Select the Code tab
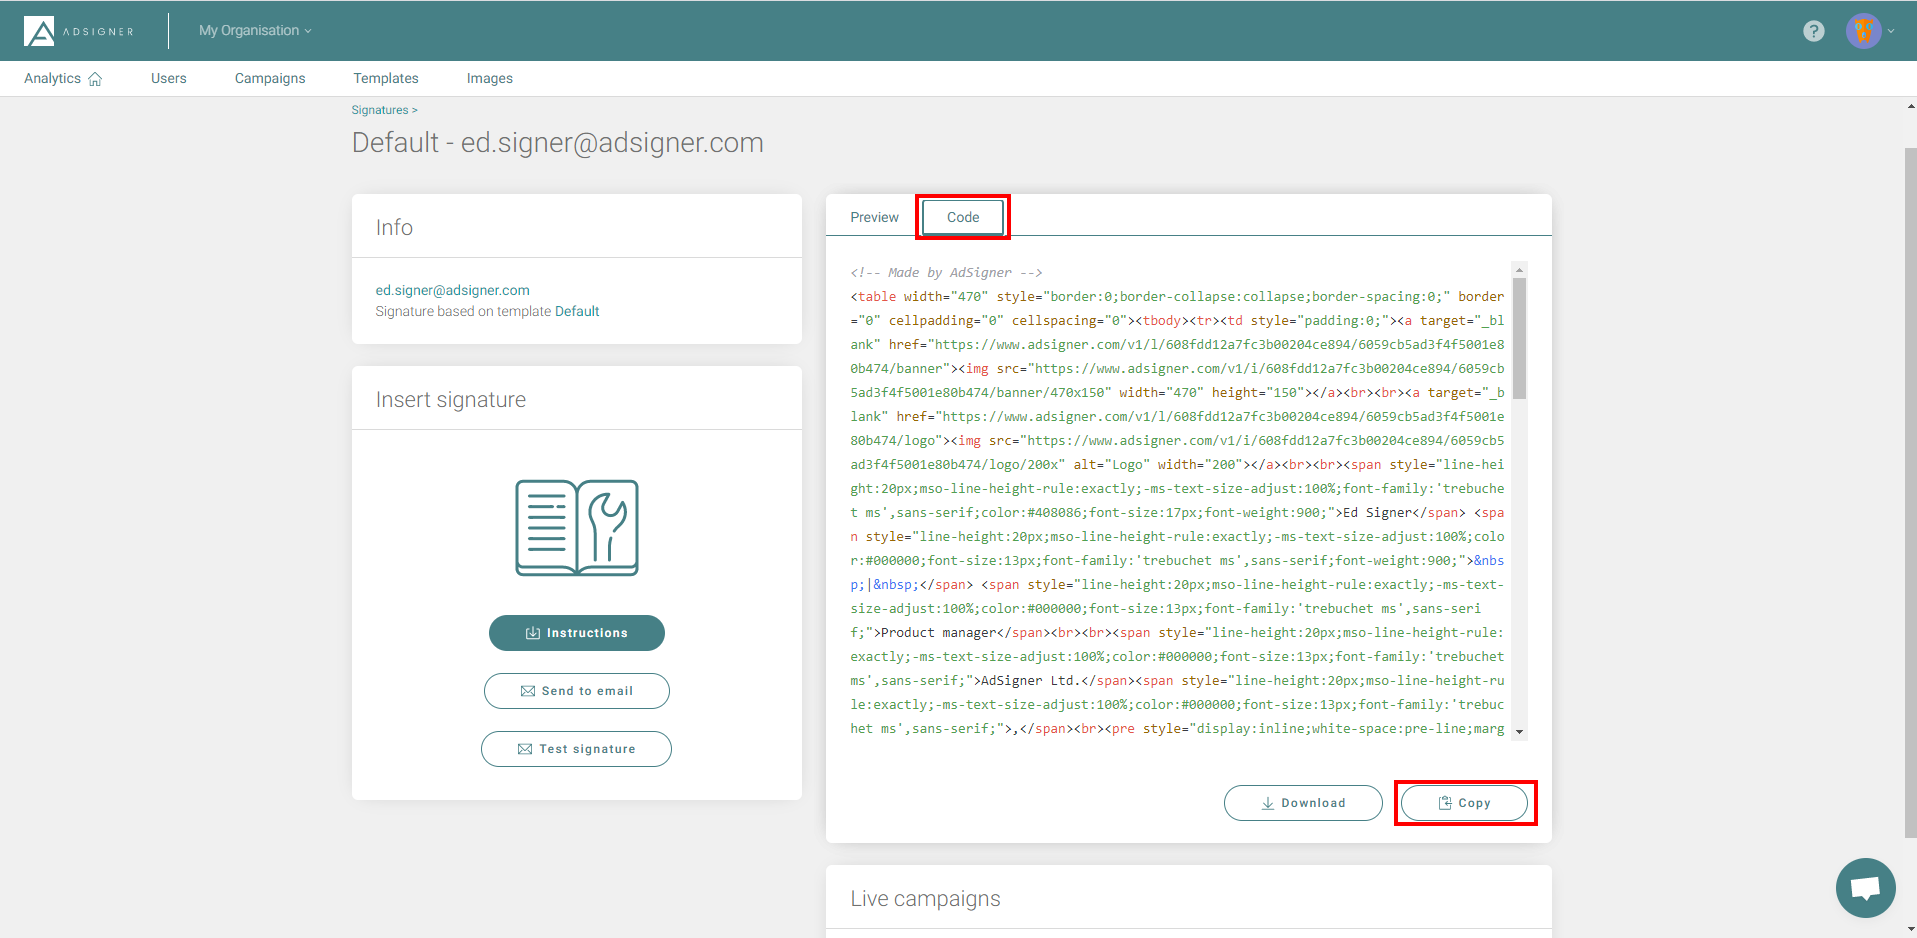 [x=962, y=217]
